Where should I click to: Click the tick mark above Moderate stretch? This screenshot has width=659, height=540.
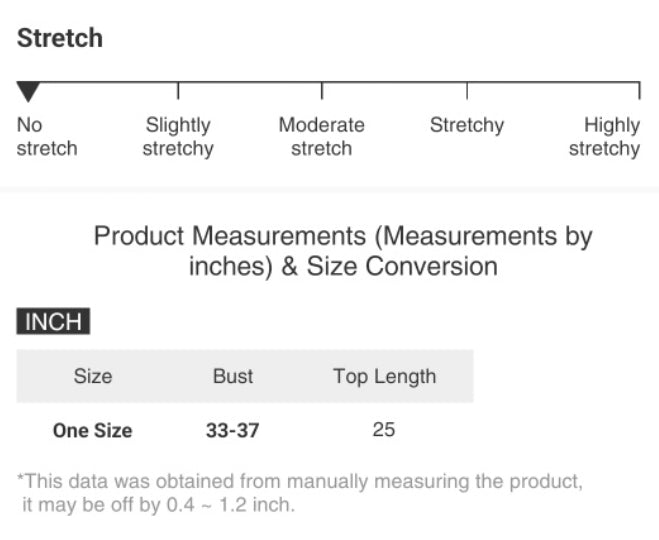322,91
